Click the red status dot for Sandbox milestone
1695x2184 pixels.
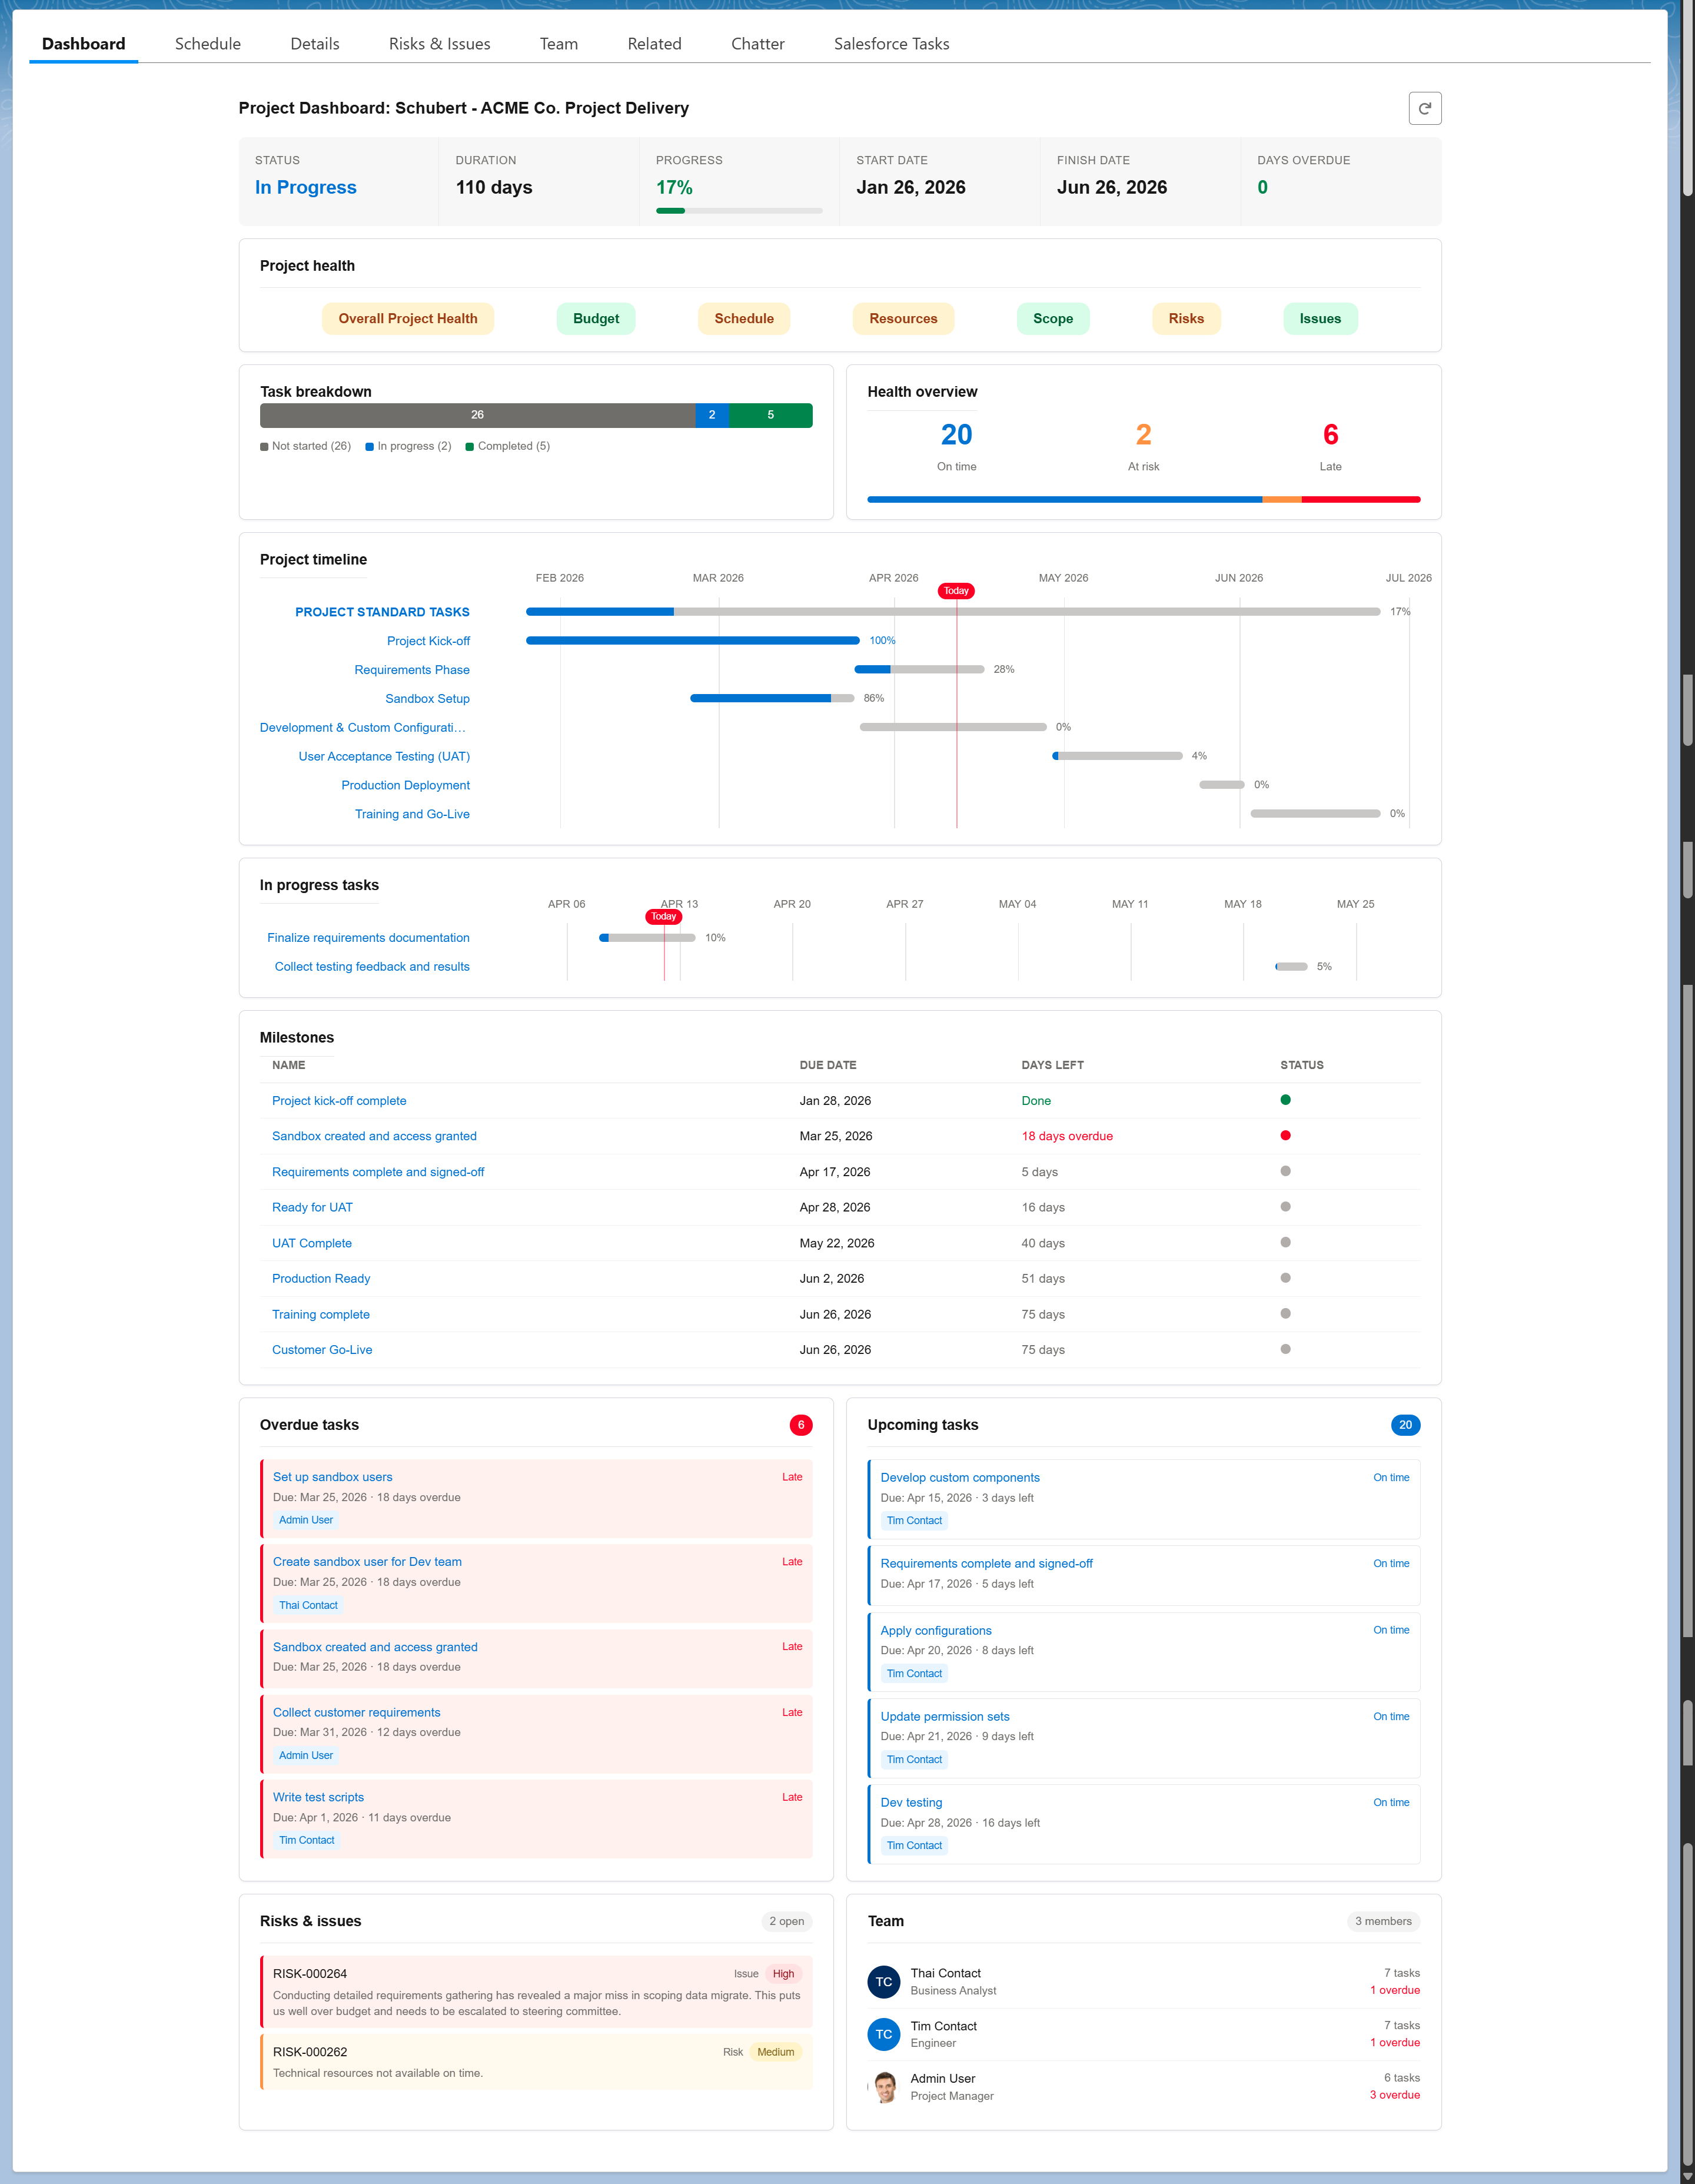(x=1285, y=1136)
